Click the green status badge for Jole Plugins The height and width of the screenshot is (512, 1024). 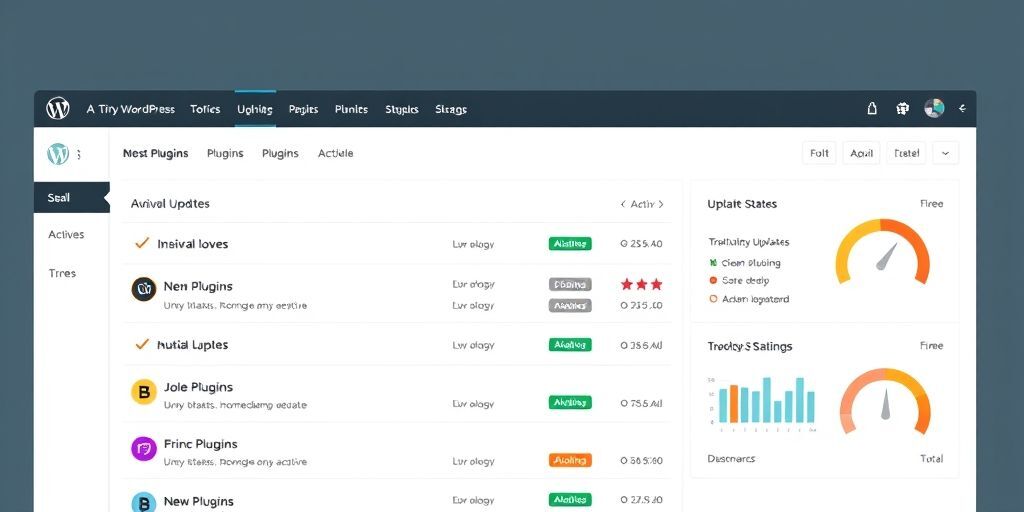(x=570, y=402)
